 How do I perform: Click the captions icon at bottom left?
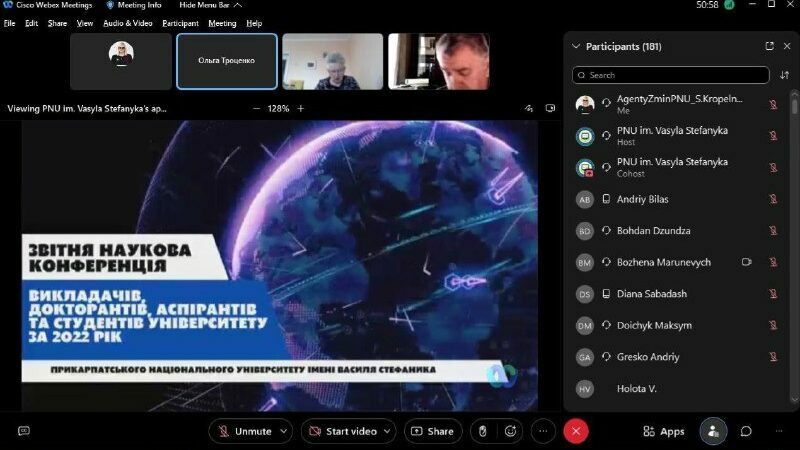point(24,431)
